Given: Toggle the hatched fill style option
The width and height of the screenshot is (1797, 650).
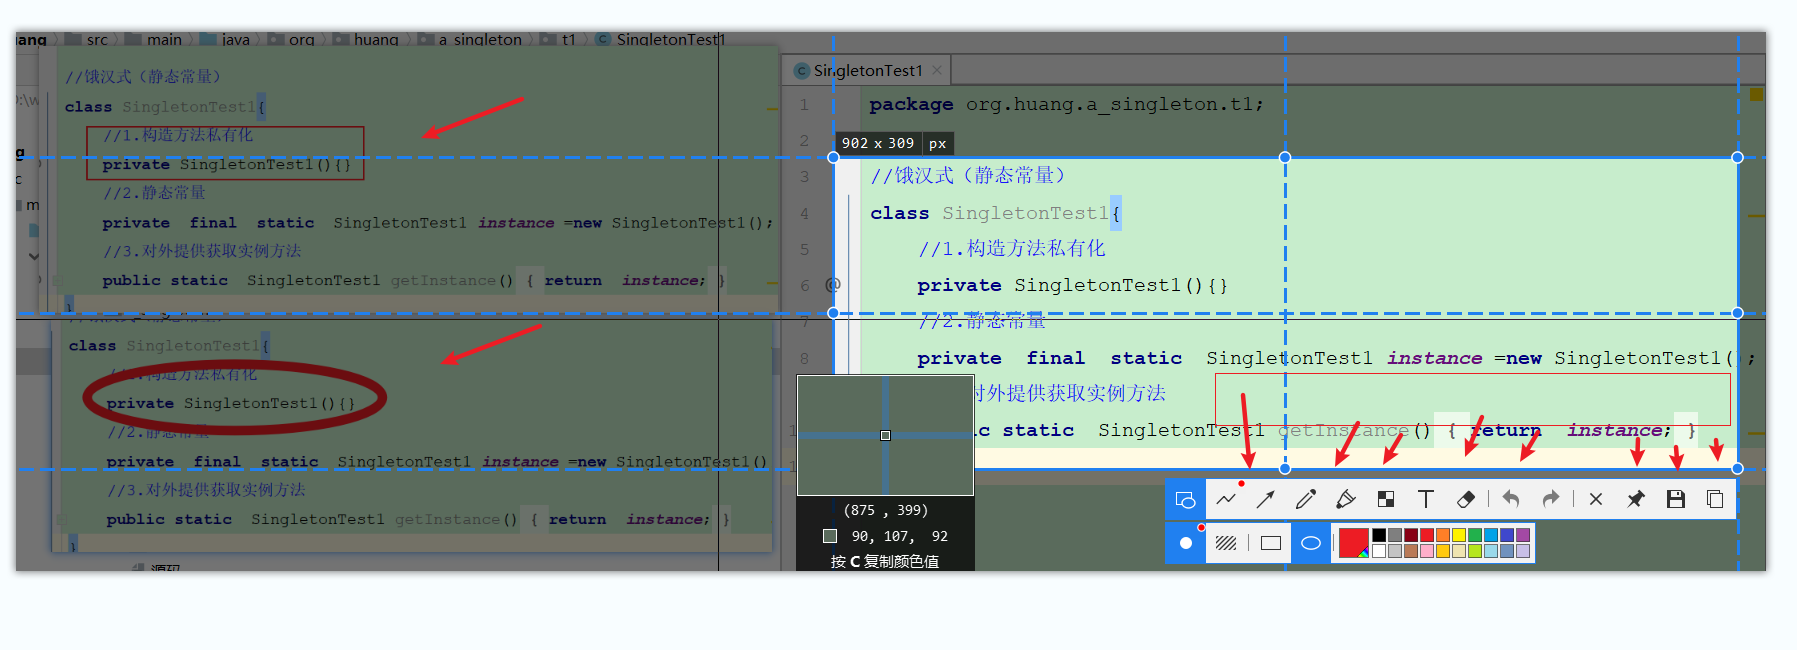Looking at the screenshot, I should [x=1226, y=543].
